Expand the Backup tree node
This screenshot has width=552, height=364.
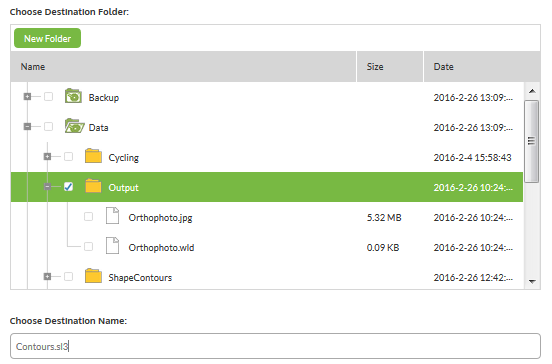[x=27, y=96]
